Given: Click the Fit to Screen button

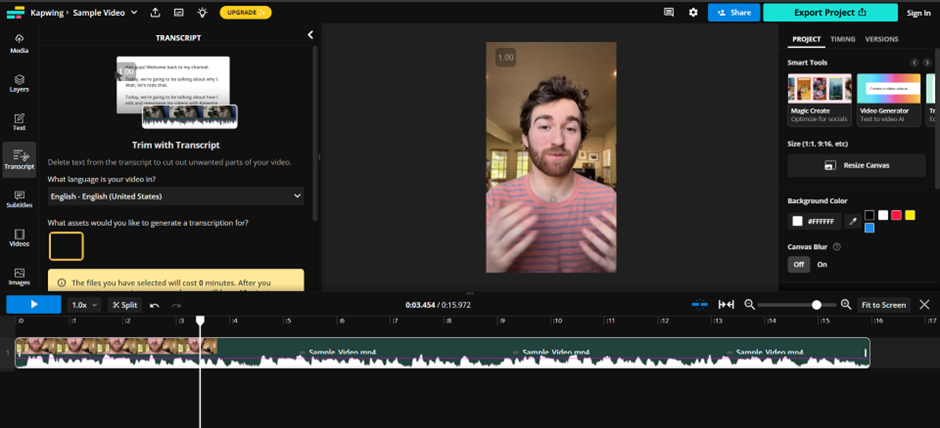Looking at the screenshot, I should click(x=884, y=305).
